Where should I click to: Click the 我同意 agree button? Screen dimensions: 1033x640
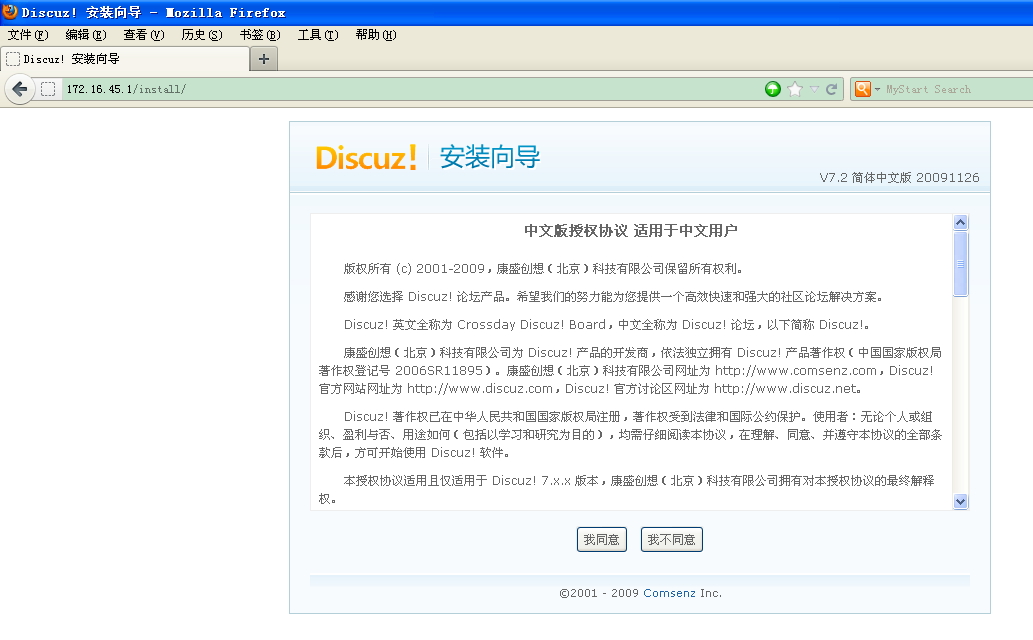[x=601, y=539]
